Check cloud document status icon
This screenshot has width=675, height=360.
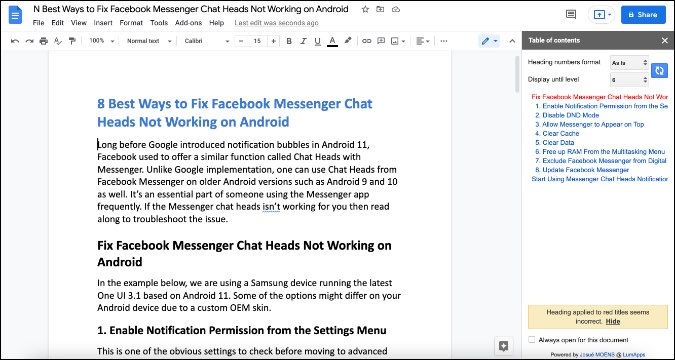pyautogui.click(x=396, y=9)
